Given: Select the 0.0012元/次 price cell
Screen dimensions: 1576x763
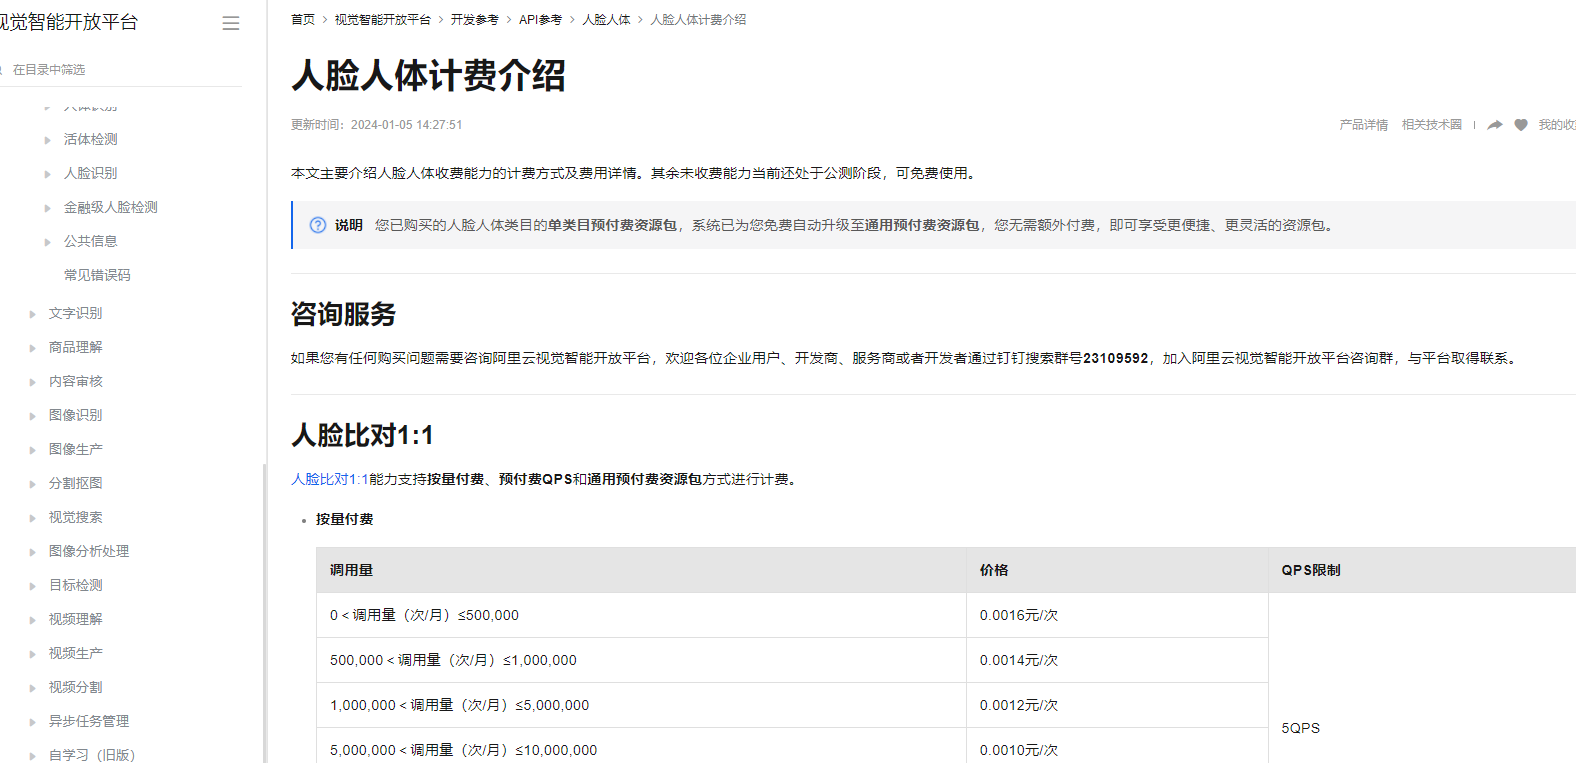Looking at the screenshot, I should 1117,705.
